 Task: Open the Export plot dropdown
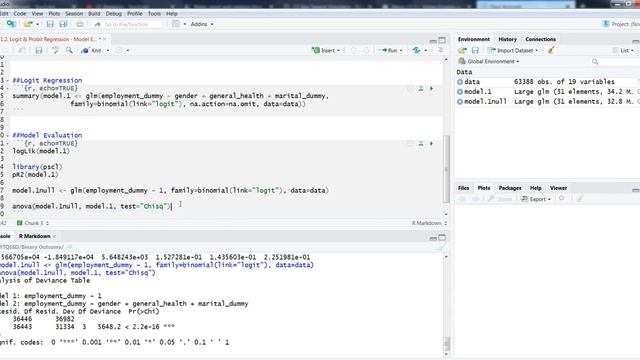(x=536, y=199)
